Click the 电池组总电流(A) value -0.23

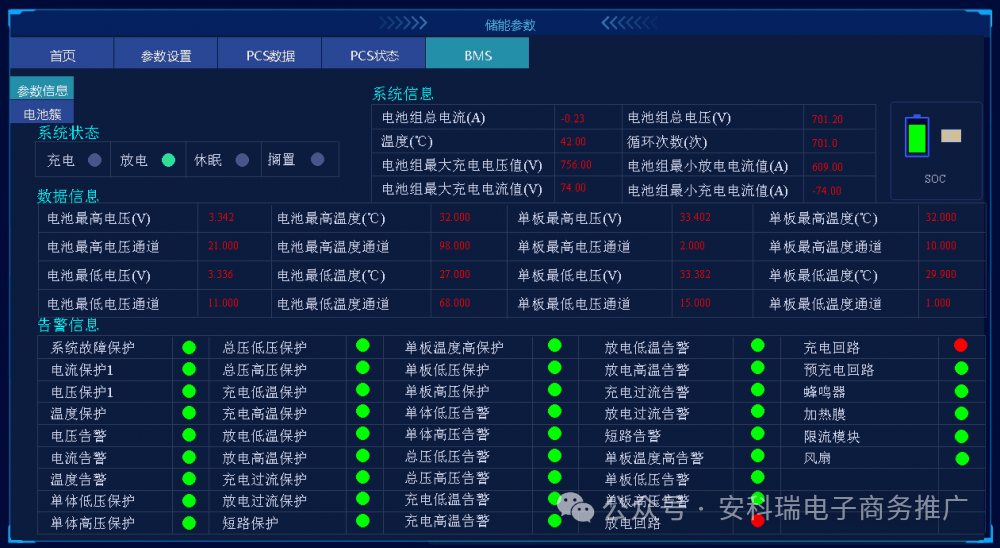click(573, 119)
